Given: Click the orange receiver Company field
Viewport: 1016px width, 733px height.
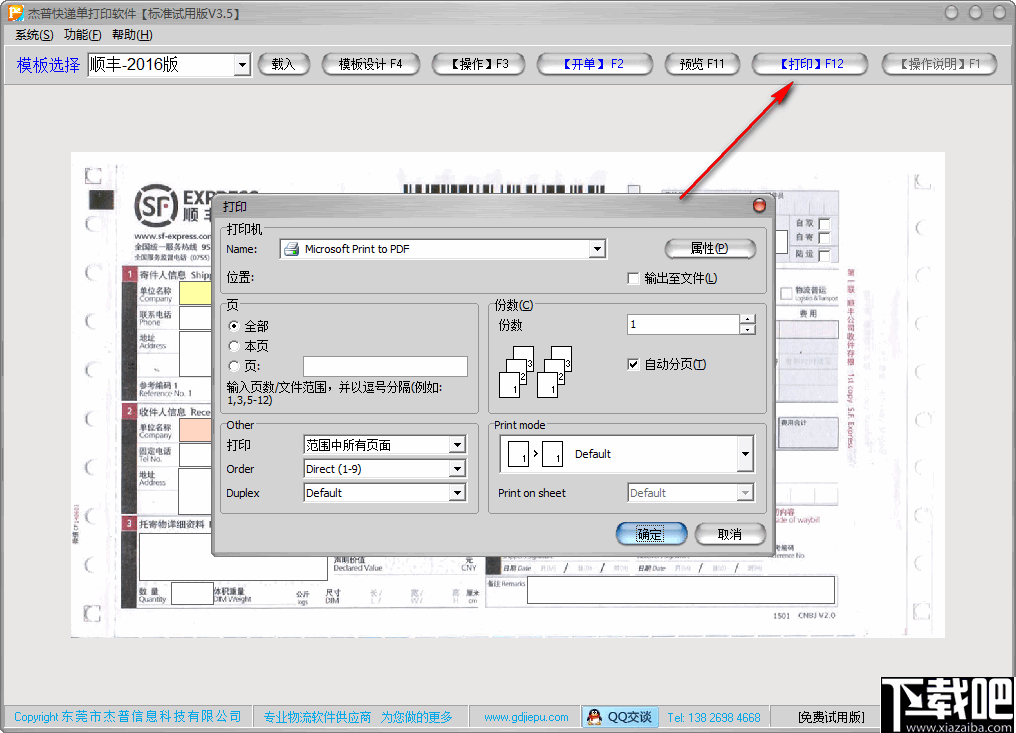Looking at the screenshot, I should 195,430.
